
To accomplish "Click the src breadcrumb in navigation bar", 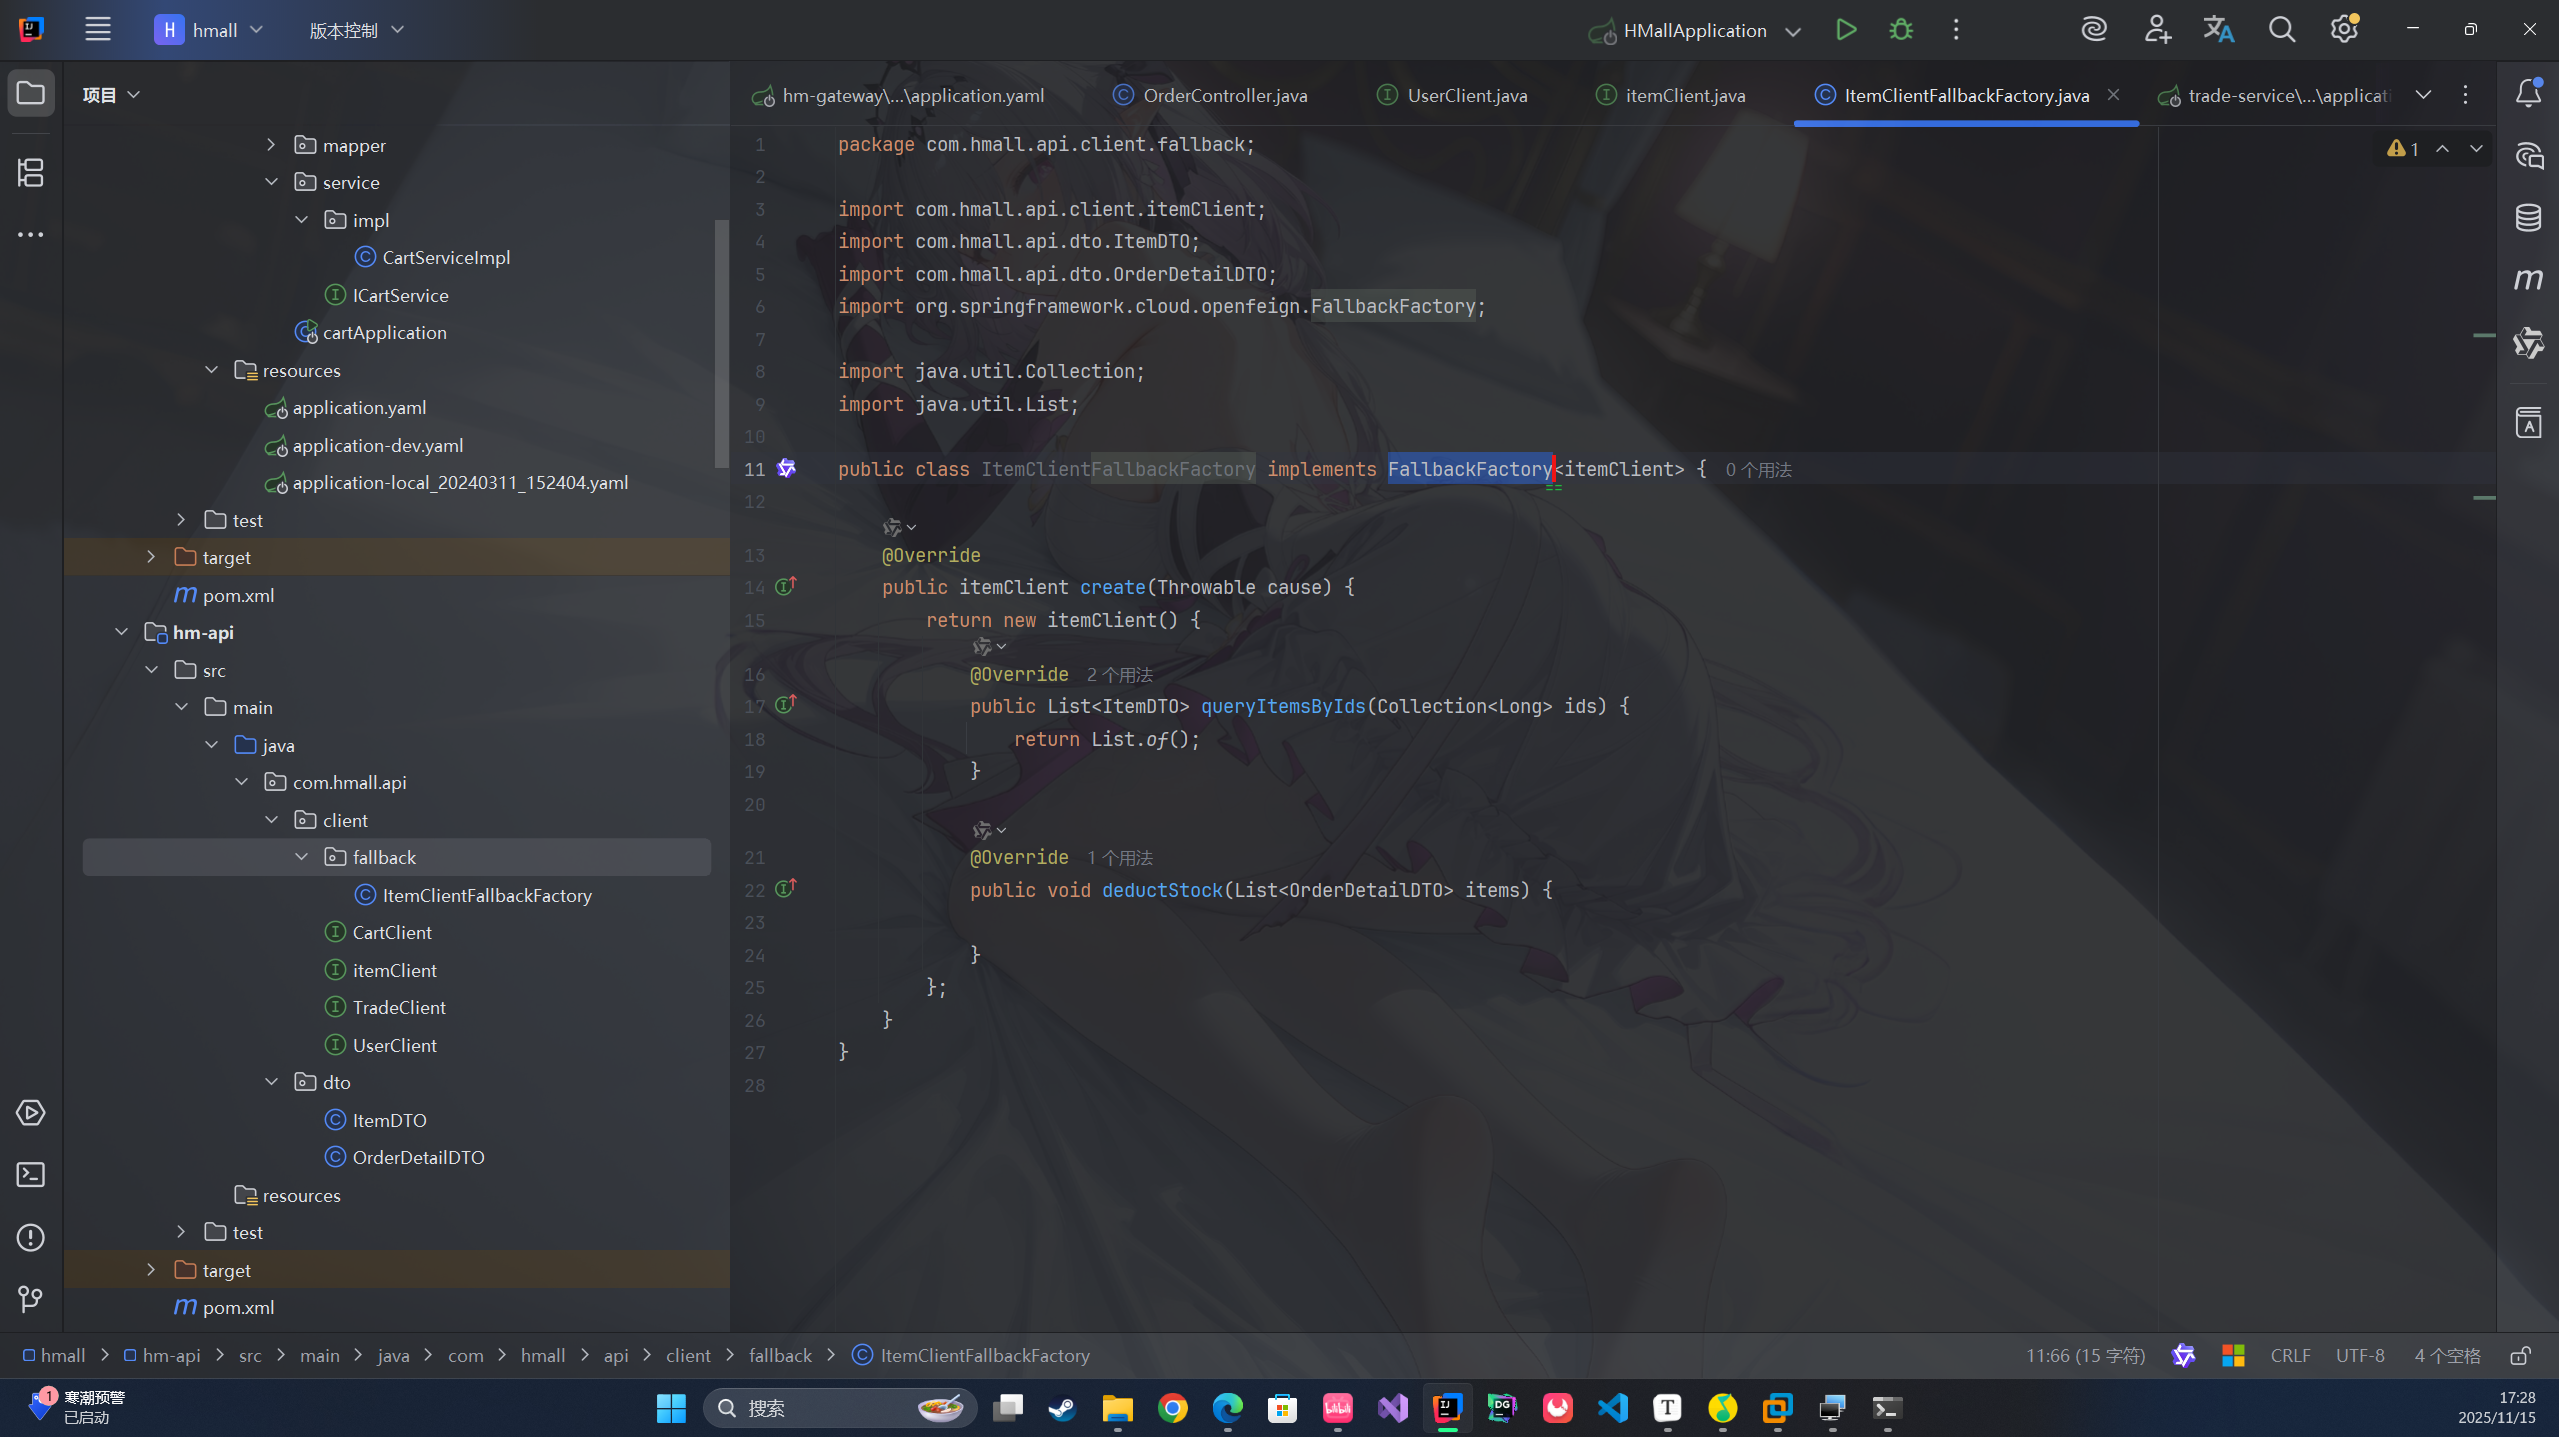I will (x=249, y=1355).
